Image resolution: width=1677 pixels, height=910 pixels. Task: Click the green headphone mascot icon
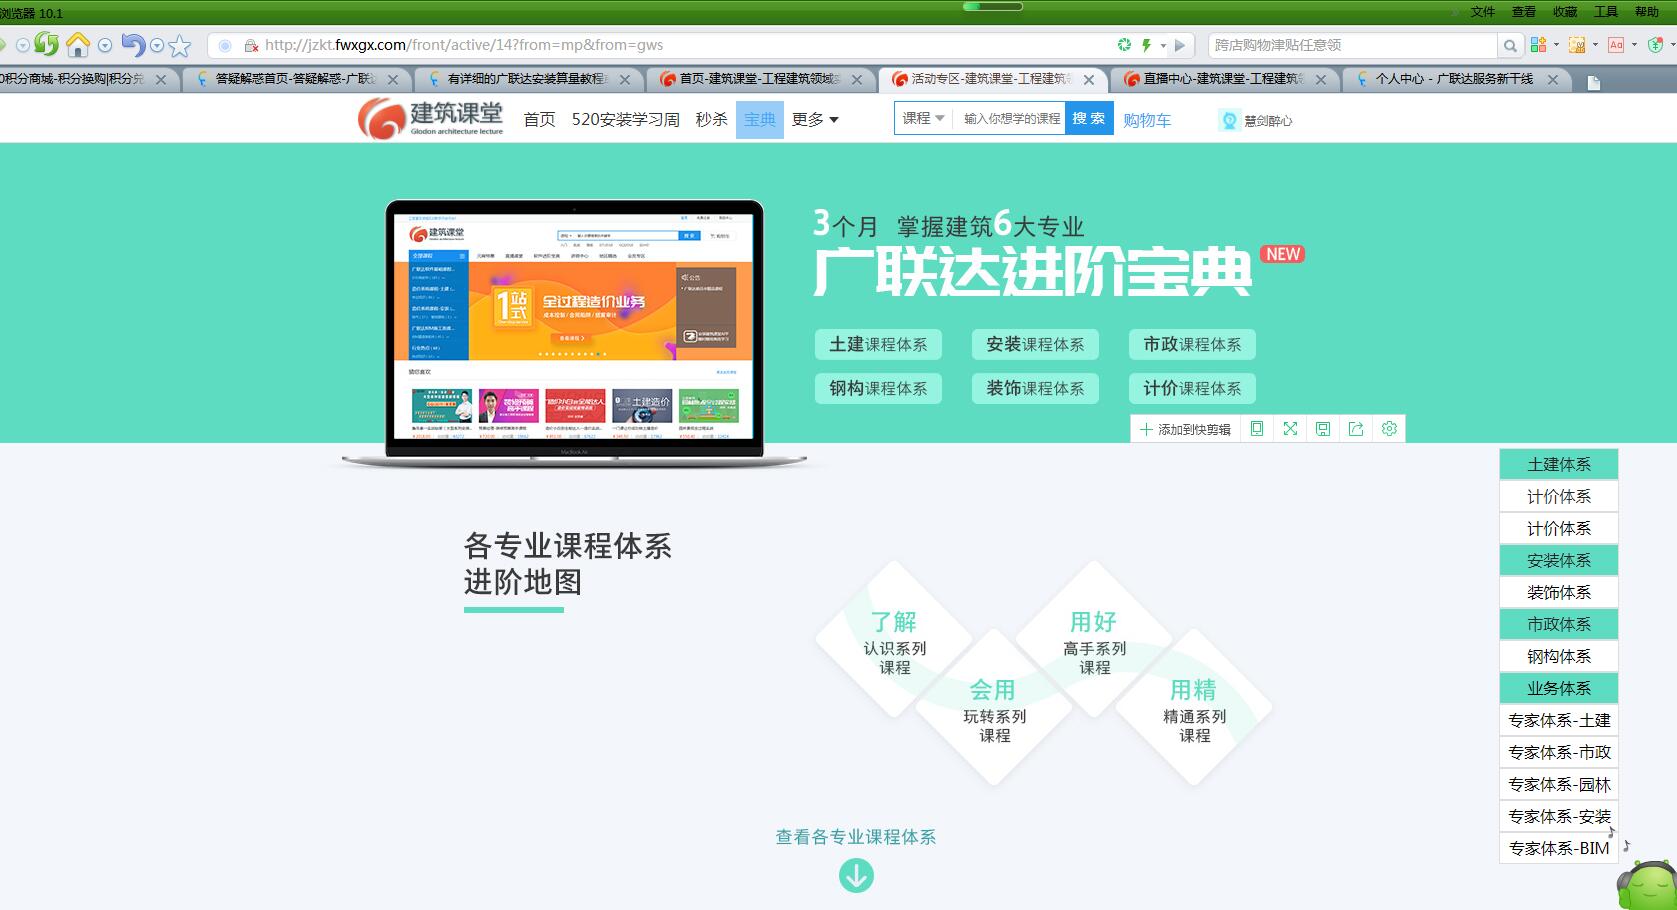1647,885
